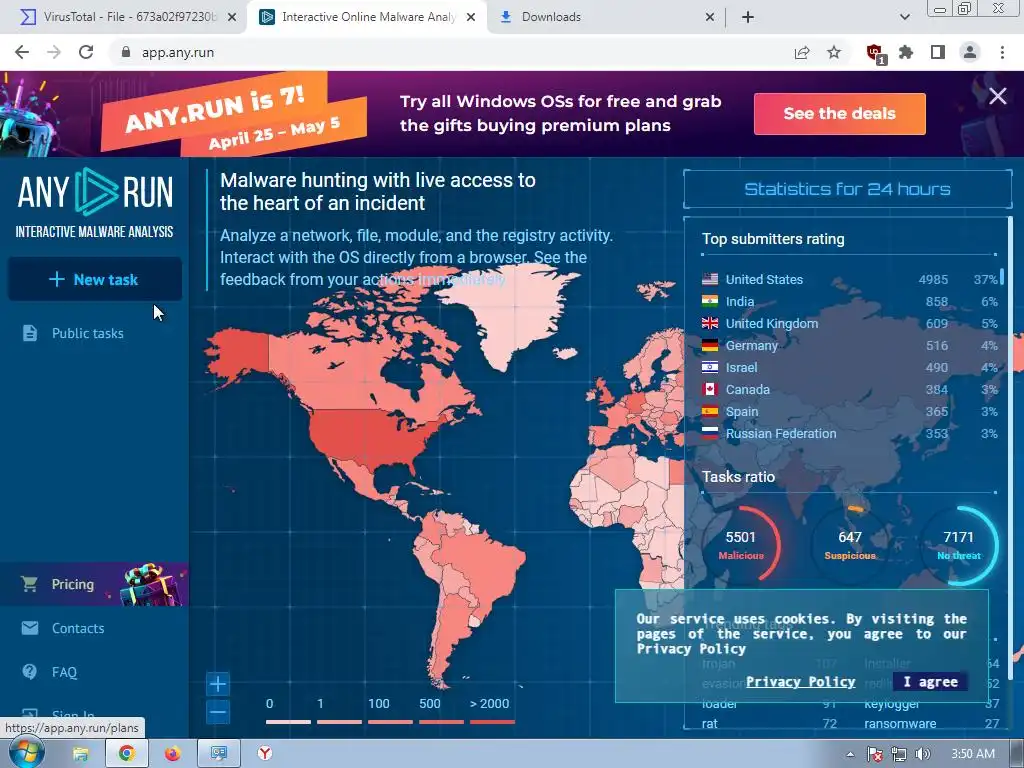Image resolution: width=1024 pixels, height=768 pixels.
Task: Click the '0' legend color bar
Action: tap(288, 722)
